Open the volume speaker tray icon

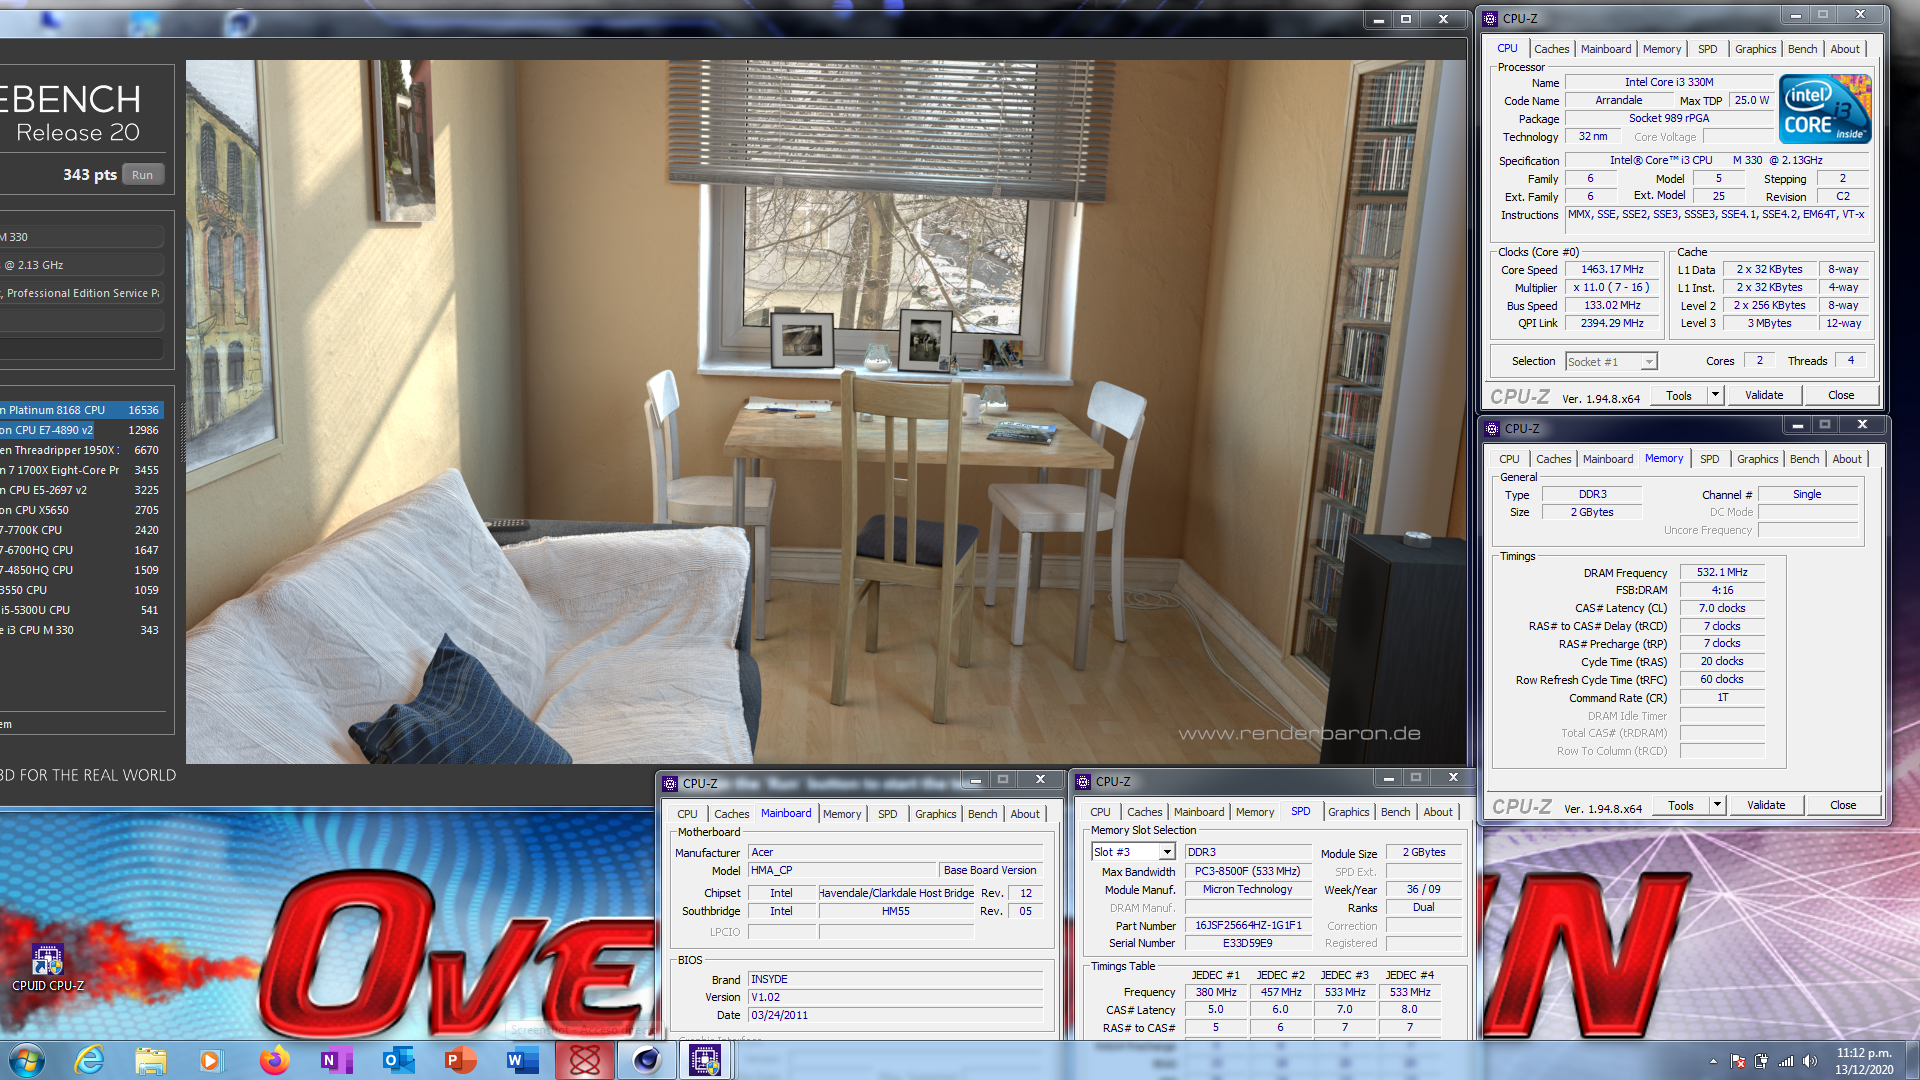[x=1809, y=1061]
